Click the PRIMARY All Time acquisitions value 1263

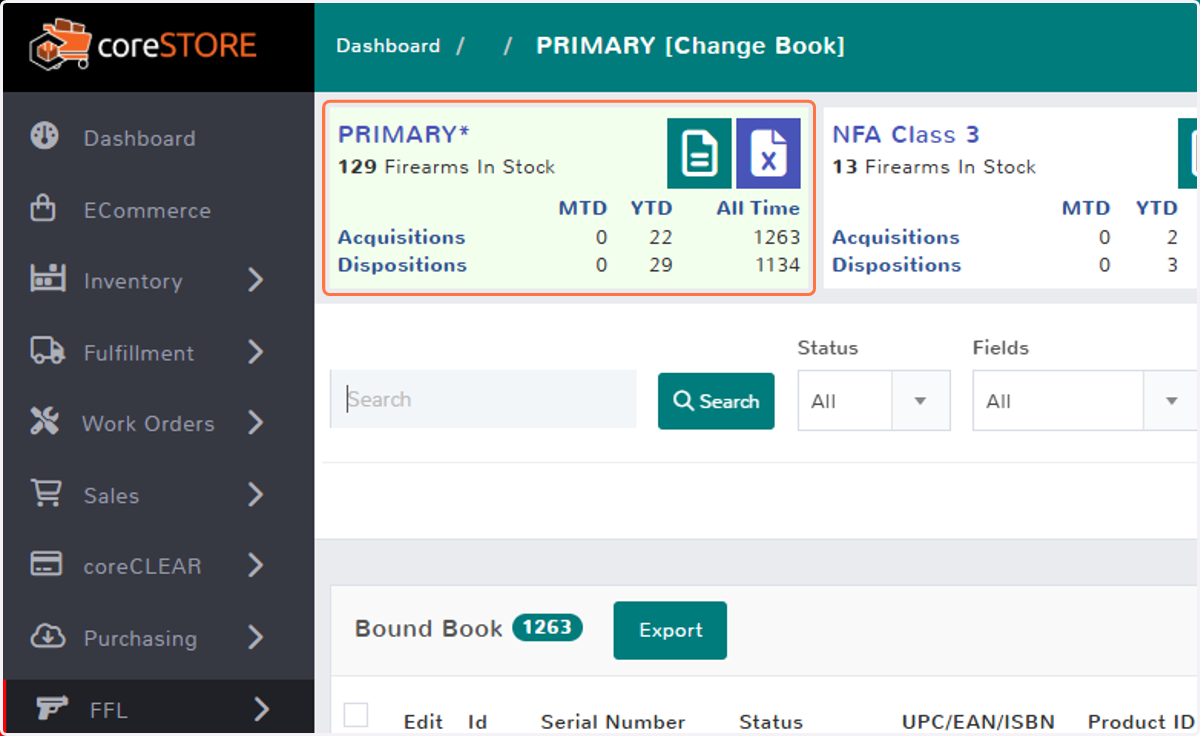pos(778,237)
